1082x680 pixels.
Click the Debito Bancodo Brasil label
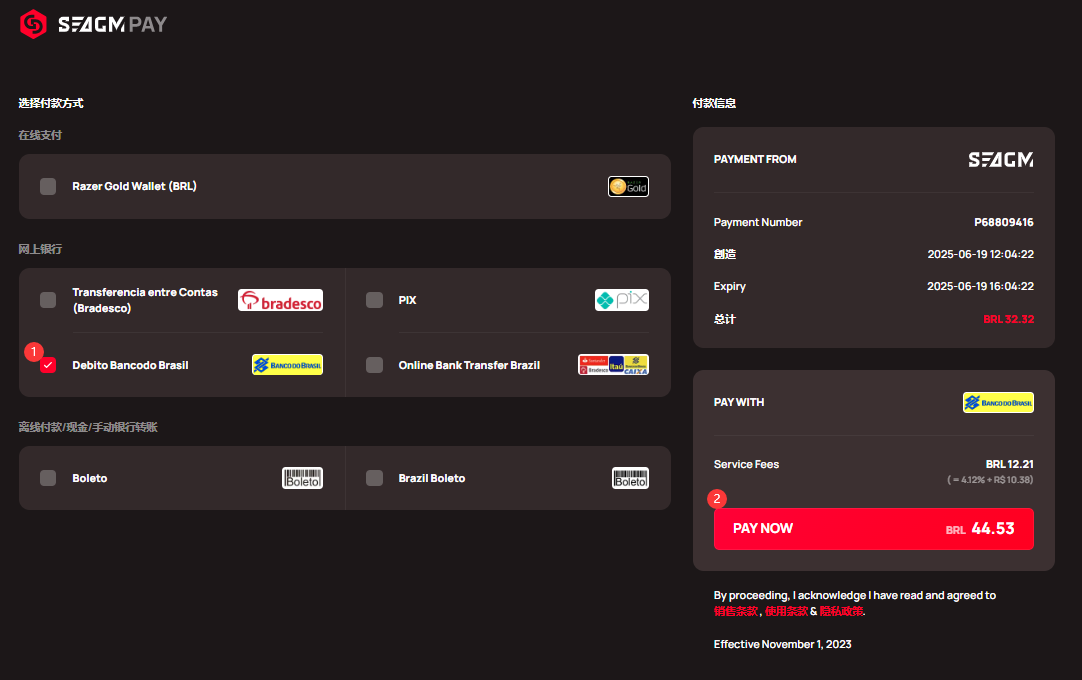(x=130, y=365)
